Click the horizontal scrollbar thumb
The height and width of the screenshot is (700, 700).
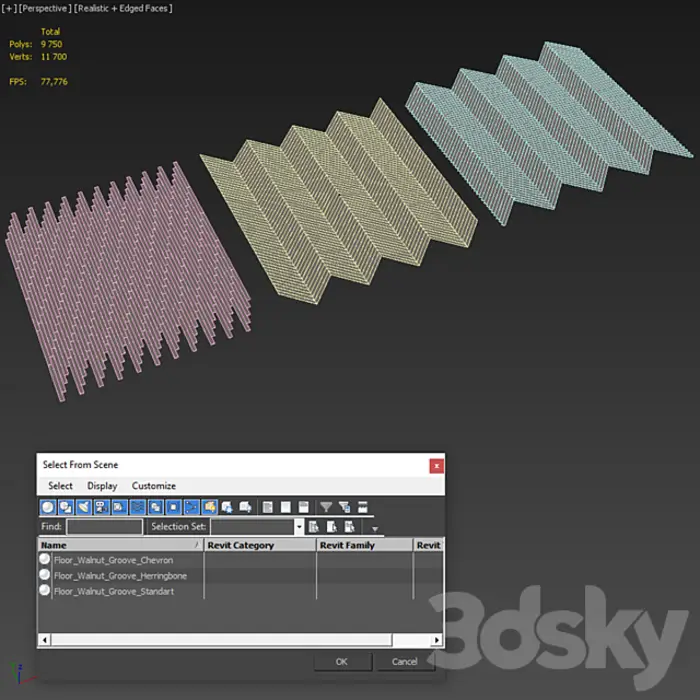point(221,640)
